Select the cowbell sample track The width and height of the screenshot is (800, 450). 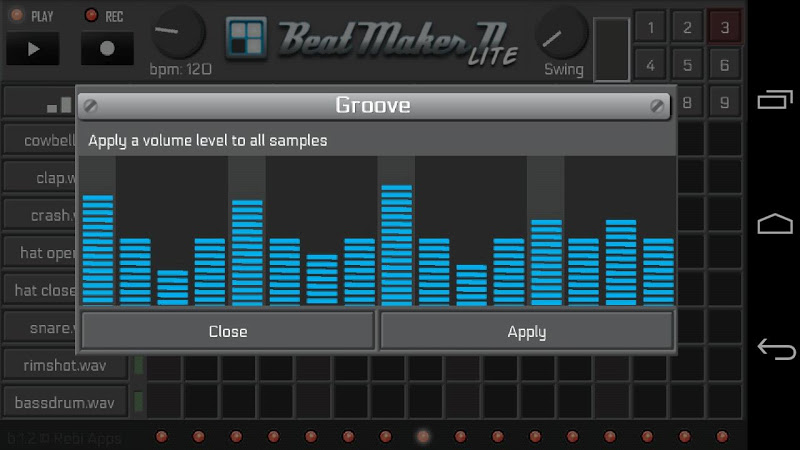(40, 140)
